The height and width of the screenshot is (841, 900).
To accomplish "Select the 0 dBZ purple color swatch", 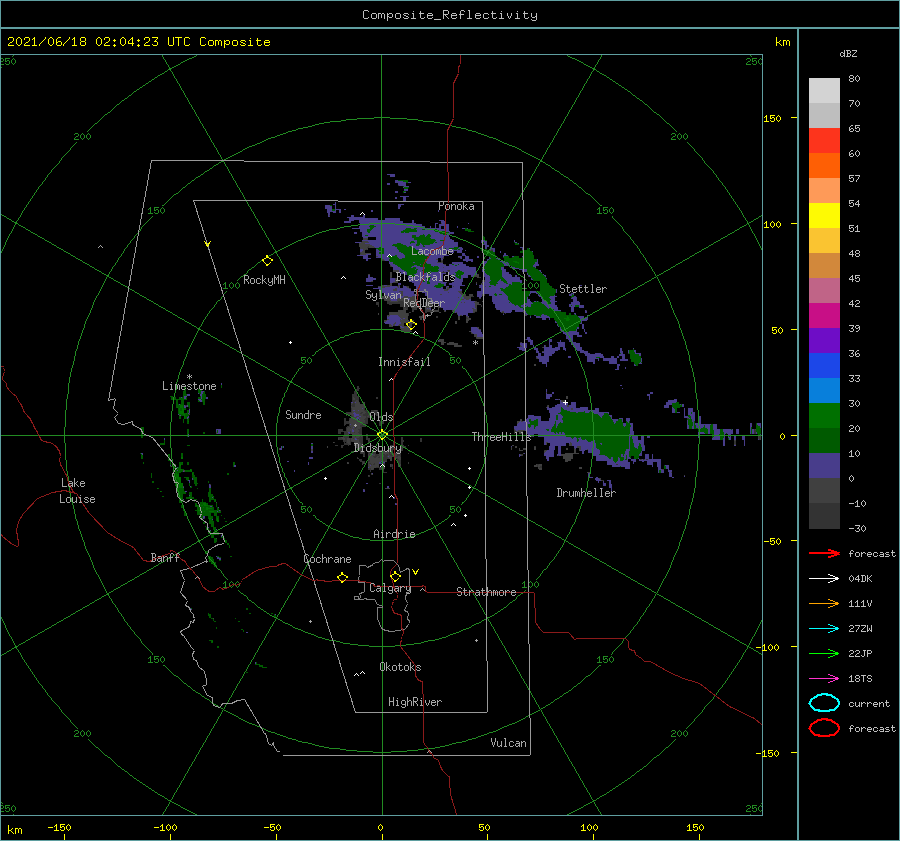I will point(824,466).
